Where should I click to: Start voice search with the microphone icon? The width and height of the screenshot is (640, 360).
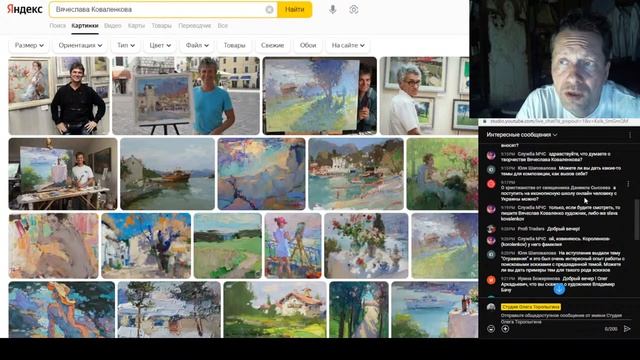(x=333, y=9)
